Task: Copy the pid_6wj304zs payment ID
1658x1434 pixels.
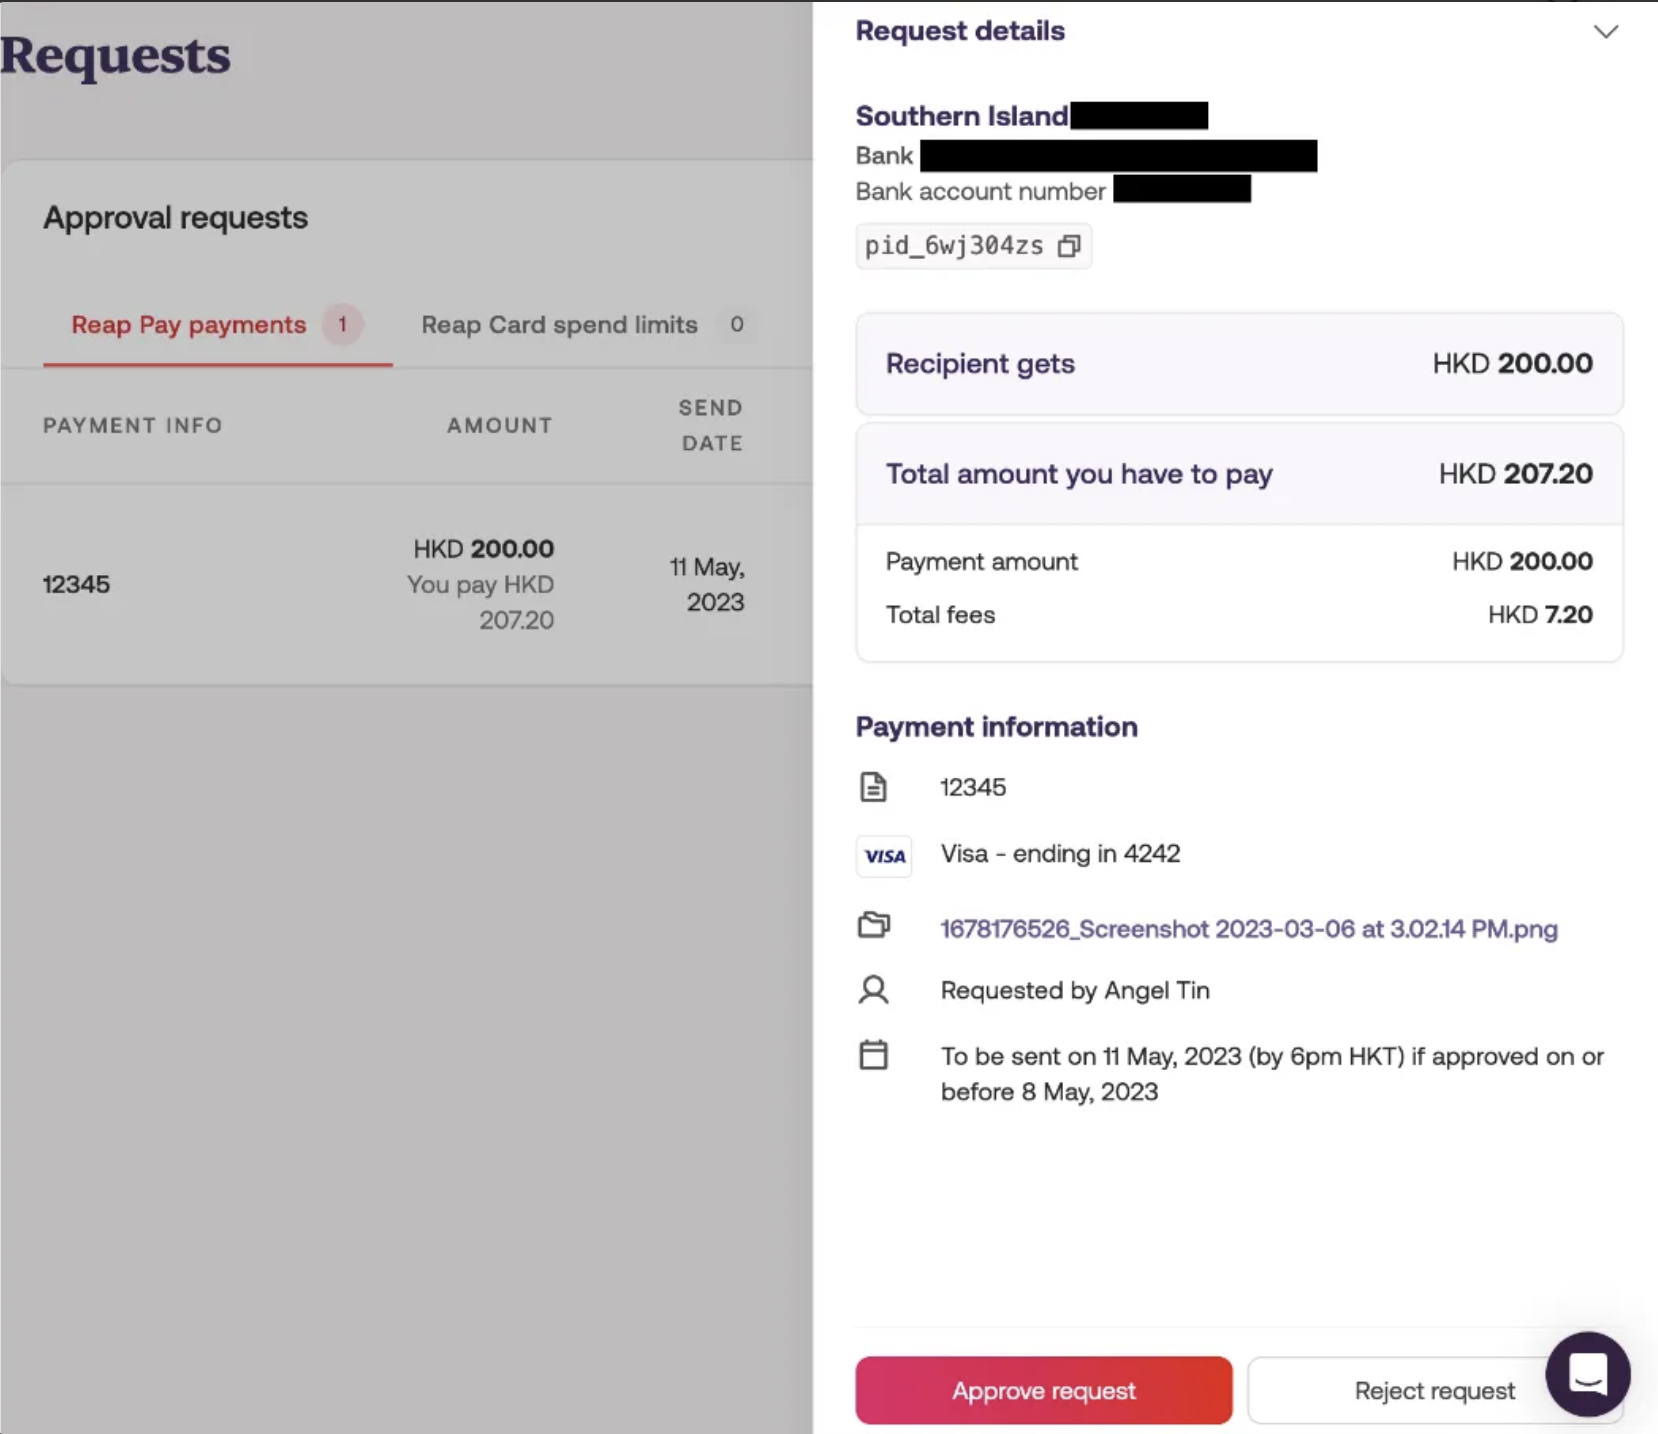Action: (1069, 246)
